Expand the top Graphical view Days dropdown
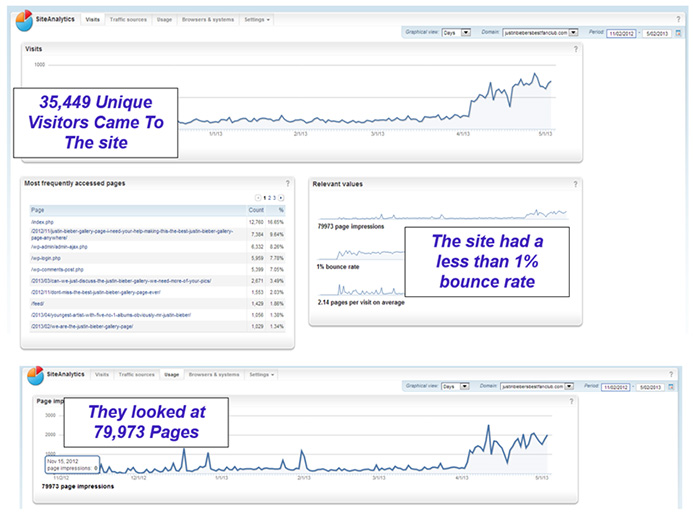Viewport: 693px width, 516px height. pos(455,33)
